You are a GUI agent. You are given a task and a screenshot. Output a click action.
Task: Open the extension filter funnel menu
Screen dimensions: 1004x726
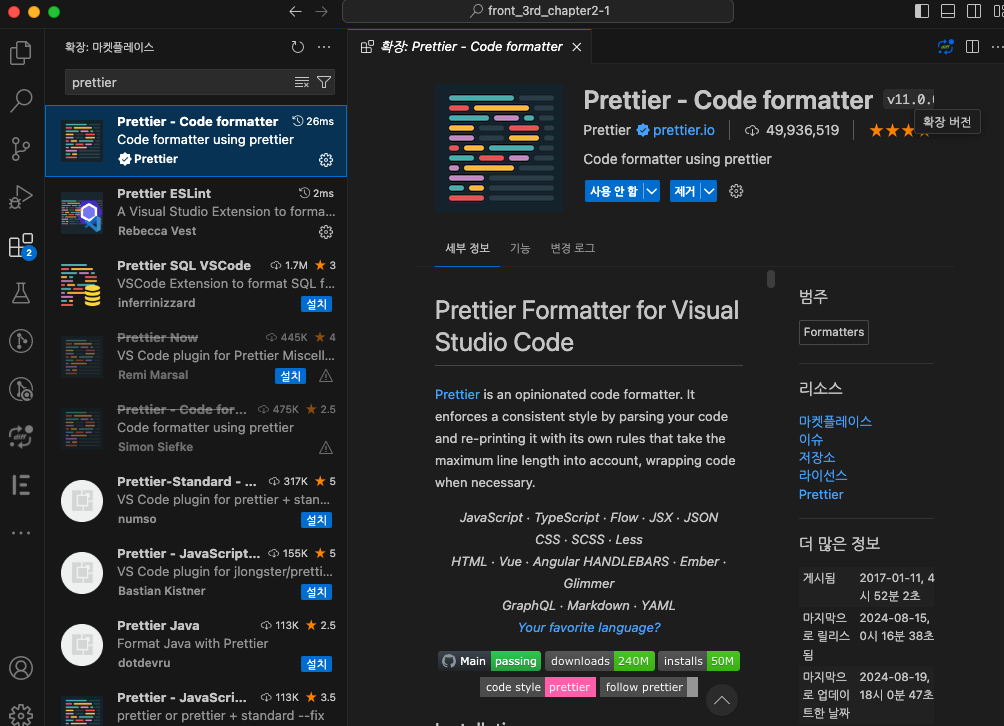click(x=324, y=82)
